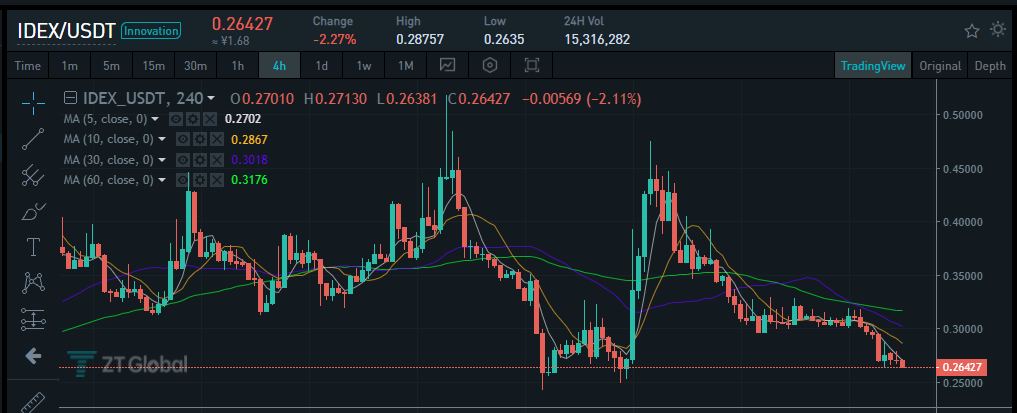The width and height of the screenshot is (1017, 413).
Task: Open the chart settings hexagon icon
Action: 490,65
